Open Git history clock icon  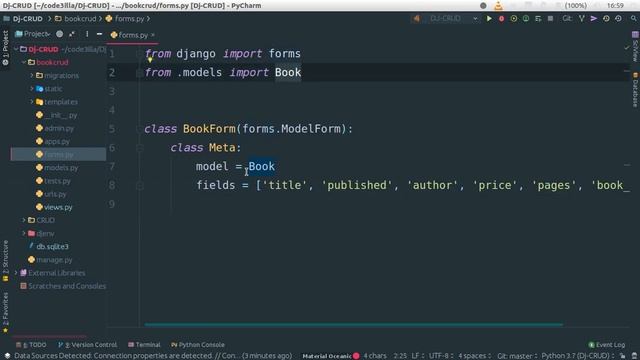606,19
